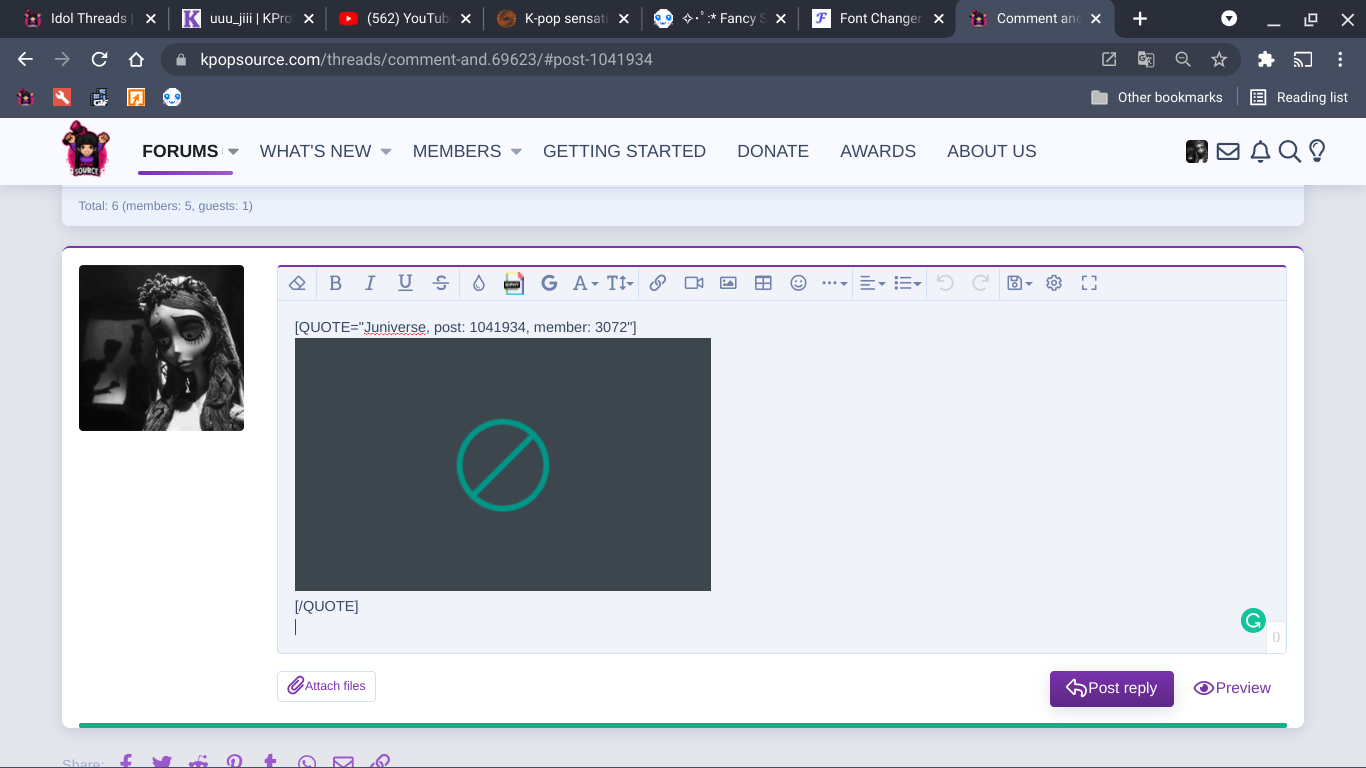The image size is (1366, 768).
Task: Open the smilies emoji picker
Action: click(x=798, y=283)
